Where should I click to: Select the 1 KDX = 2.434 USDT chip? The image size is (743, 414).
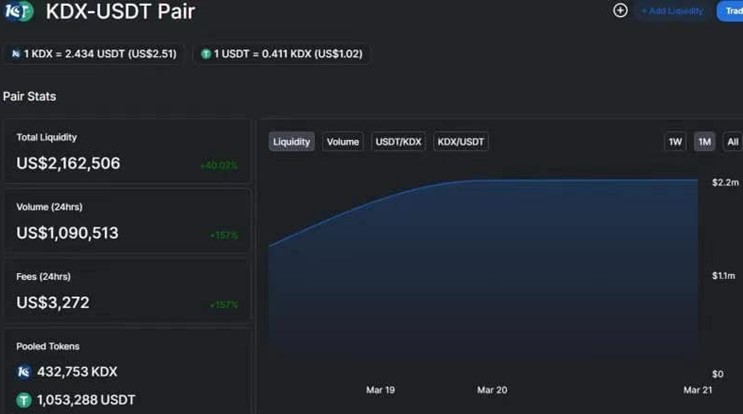pos(94,54)
